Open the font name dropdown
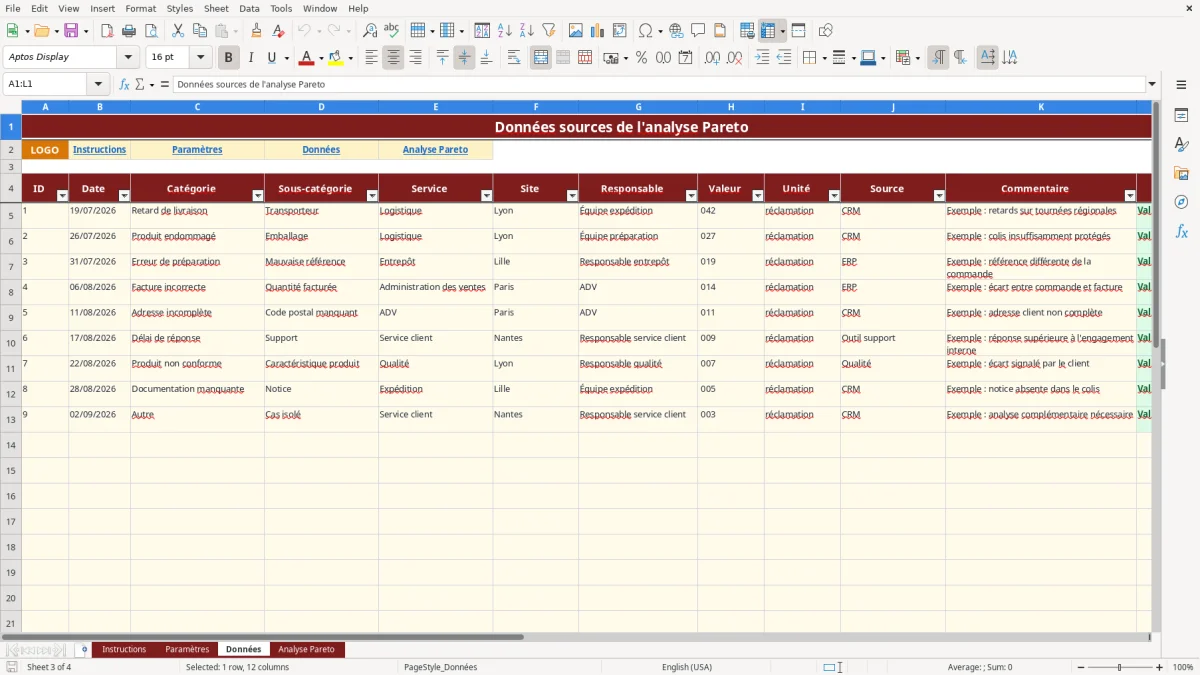The width and height of the screenshot is (1200, 675). click(x=128, y=58)
